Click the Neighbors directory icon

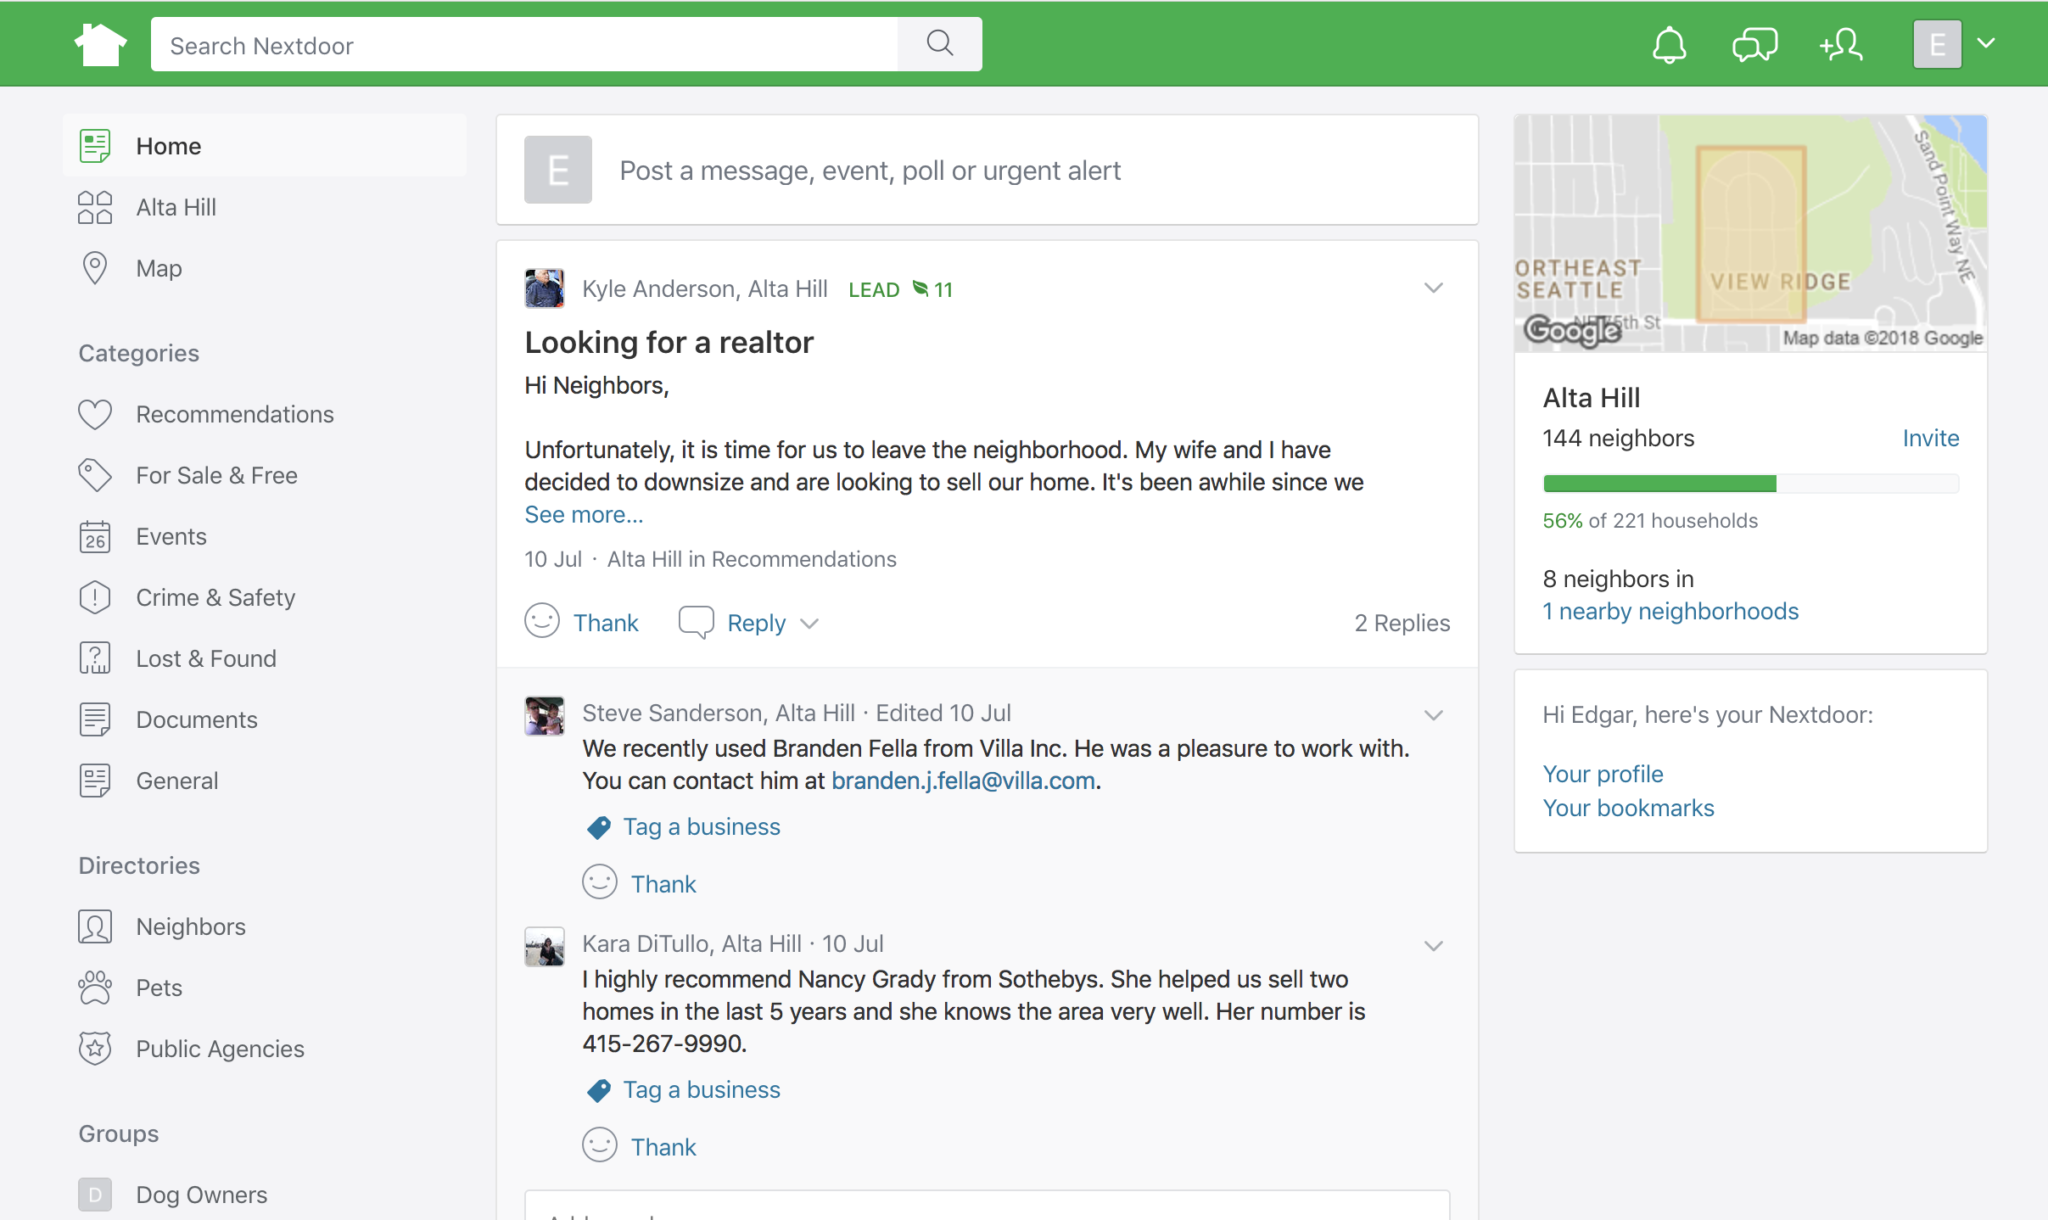click(95, 926)
